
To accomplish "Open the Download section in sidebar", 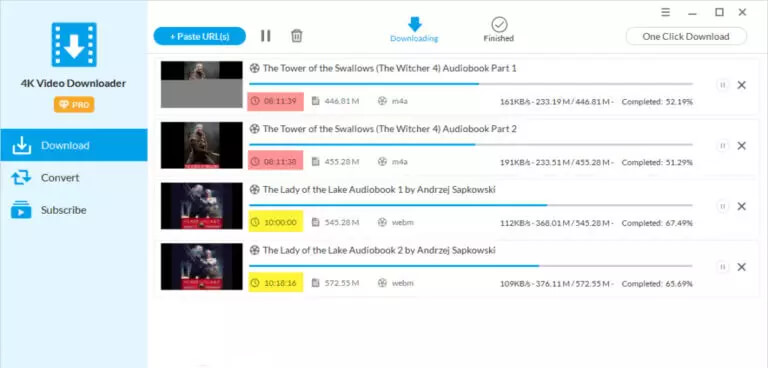I will click(x=73, y=145).
